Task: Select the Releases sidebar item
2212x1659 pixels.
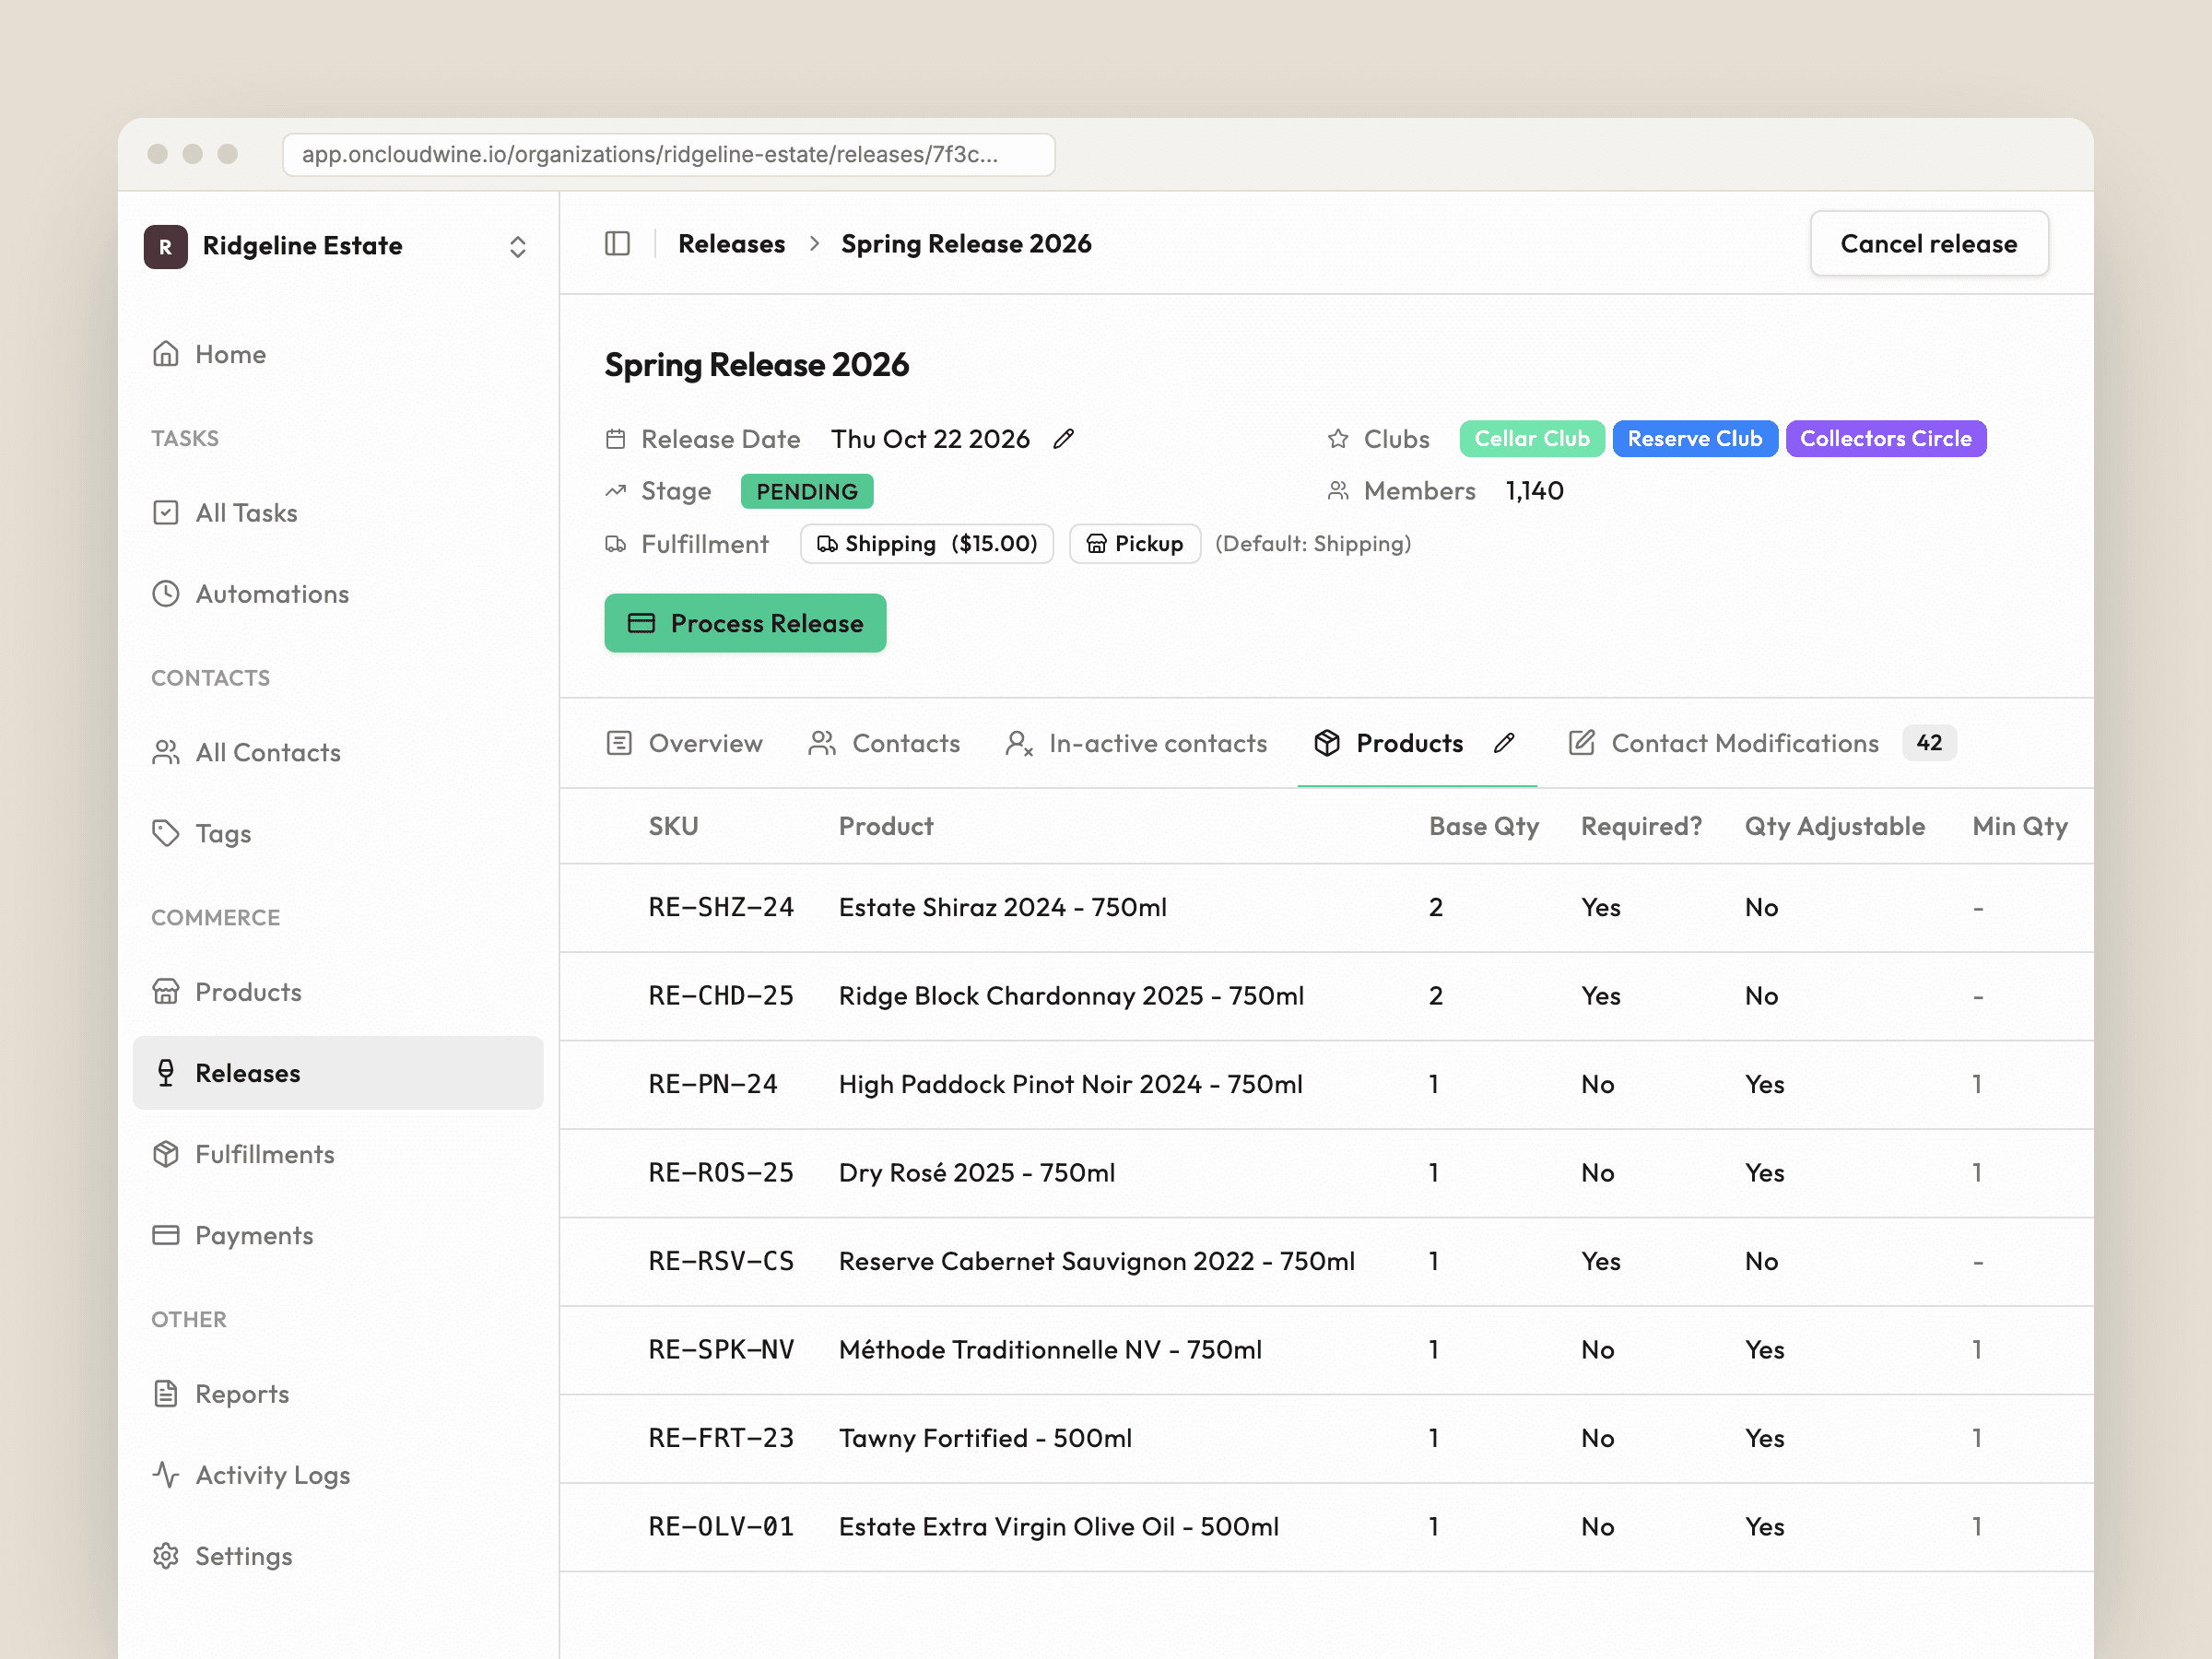Action: [338, 1073]
